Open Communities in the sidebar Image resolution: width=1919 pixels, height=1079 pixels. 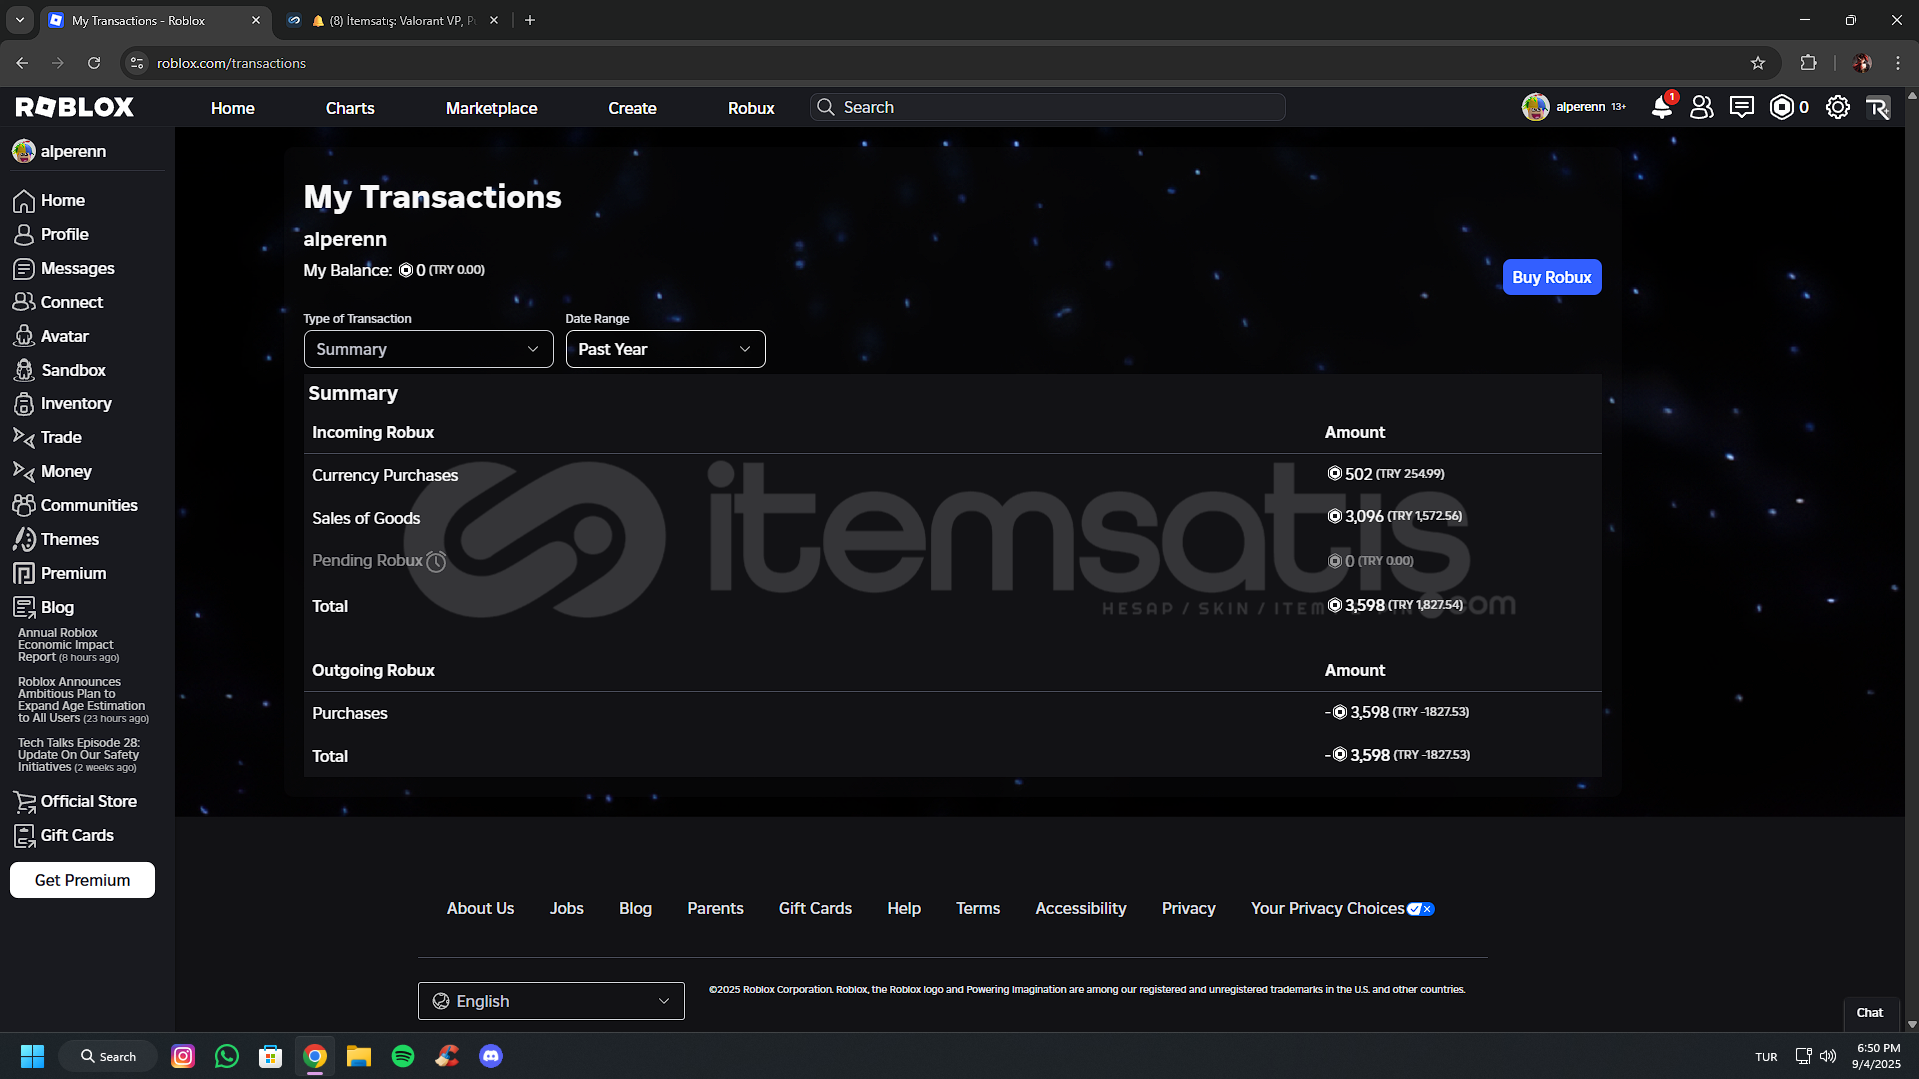click(x=88, y=505)
